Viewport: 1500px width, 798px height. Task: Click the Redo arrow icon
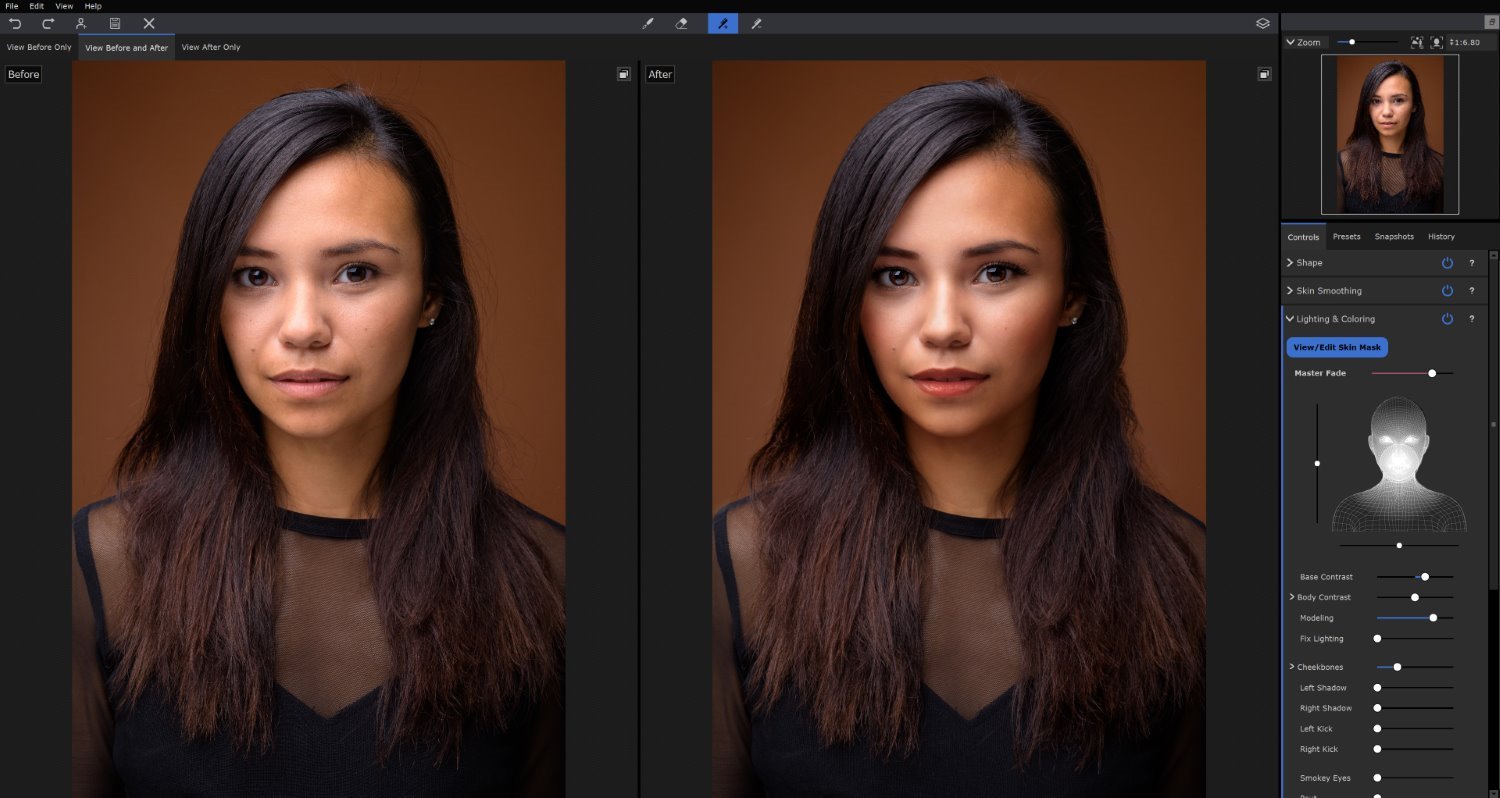click(48, 23)
